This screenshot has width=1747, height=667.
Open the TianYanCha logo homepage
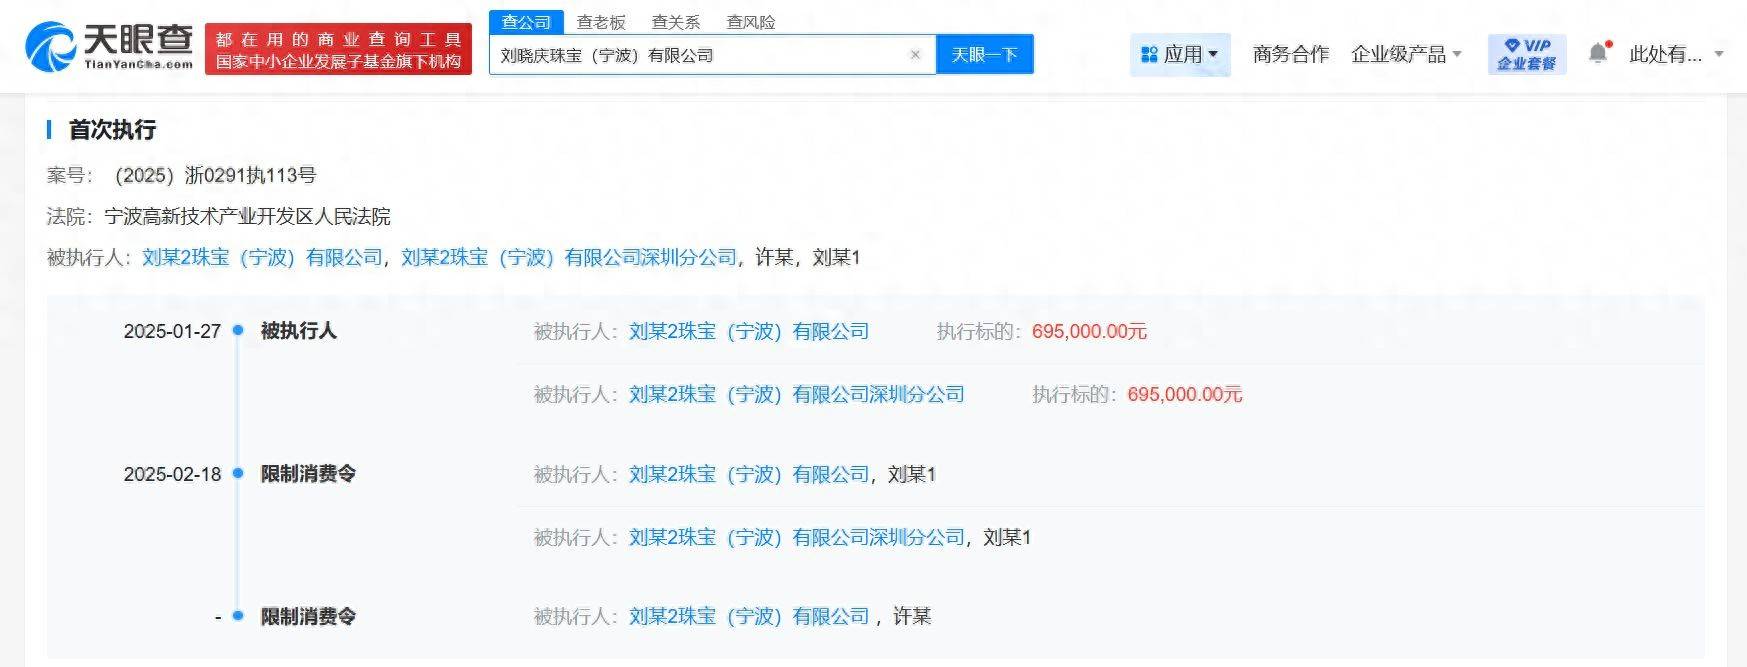point(109,47)
